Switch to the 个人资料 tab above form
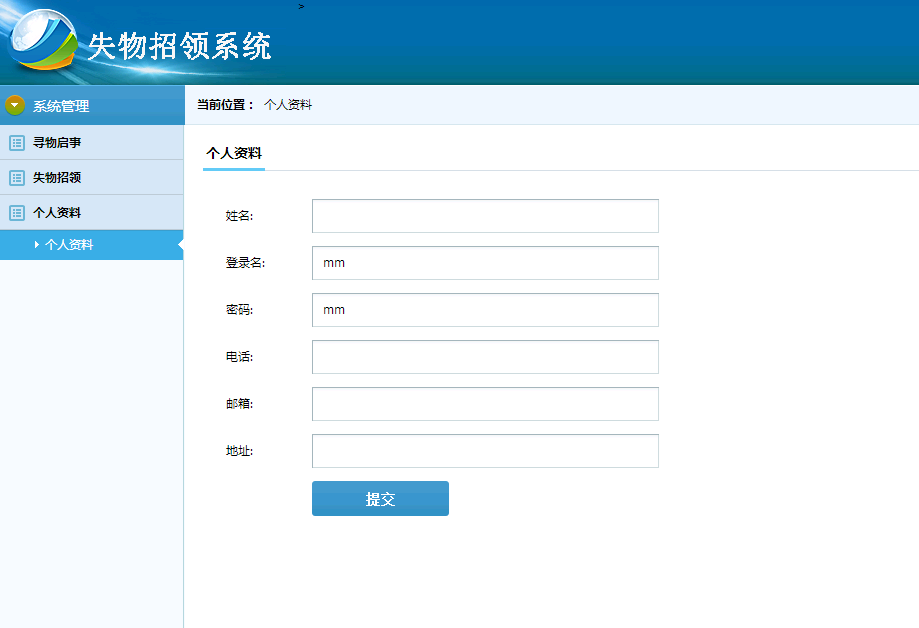Screen dimensions: 919x628 point(234,154)
